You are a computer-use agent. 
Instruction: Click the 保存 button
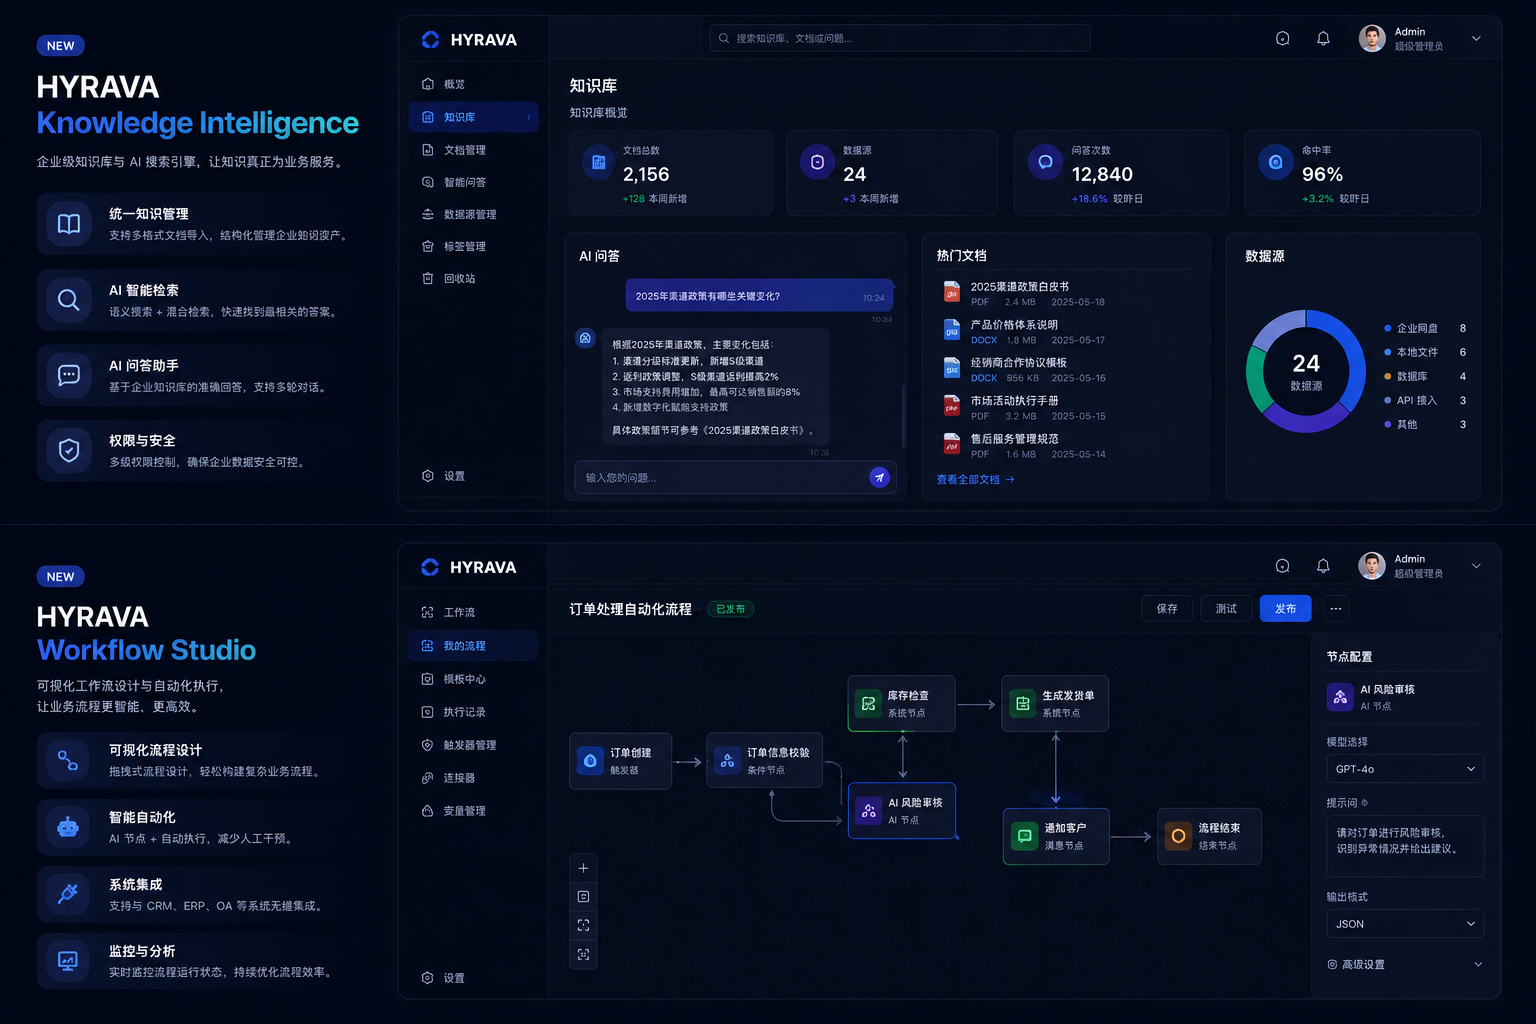pos(1167,608)
